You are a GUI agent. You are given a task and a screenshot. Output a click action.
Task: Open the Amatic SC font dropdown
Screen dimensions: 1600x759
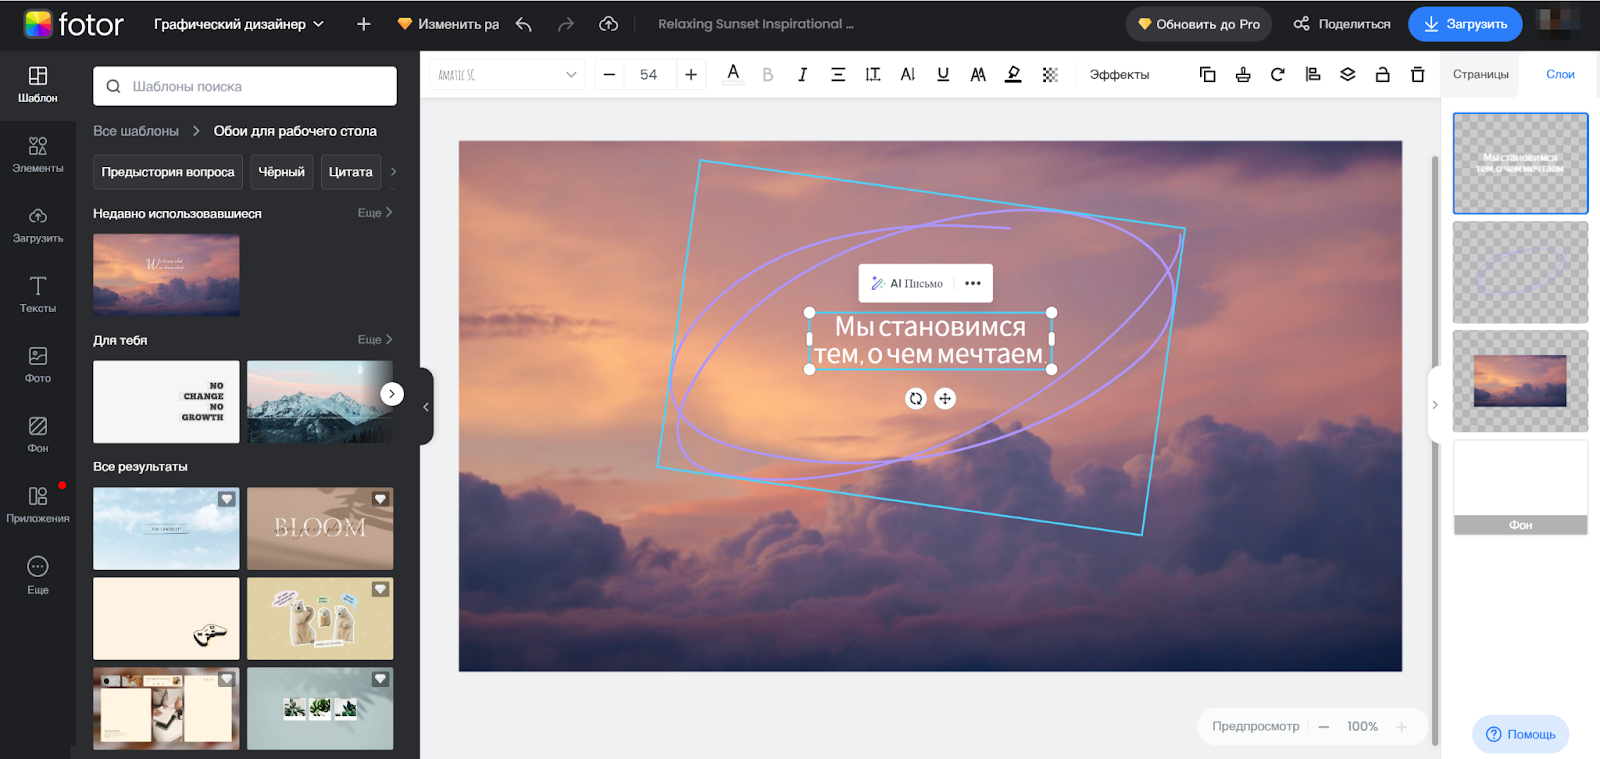[507, 75]
